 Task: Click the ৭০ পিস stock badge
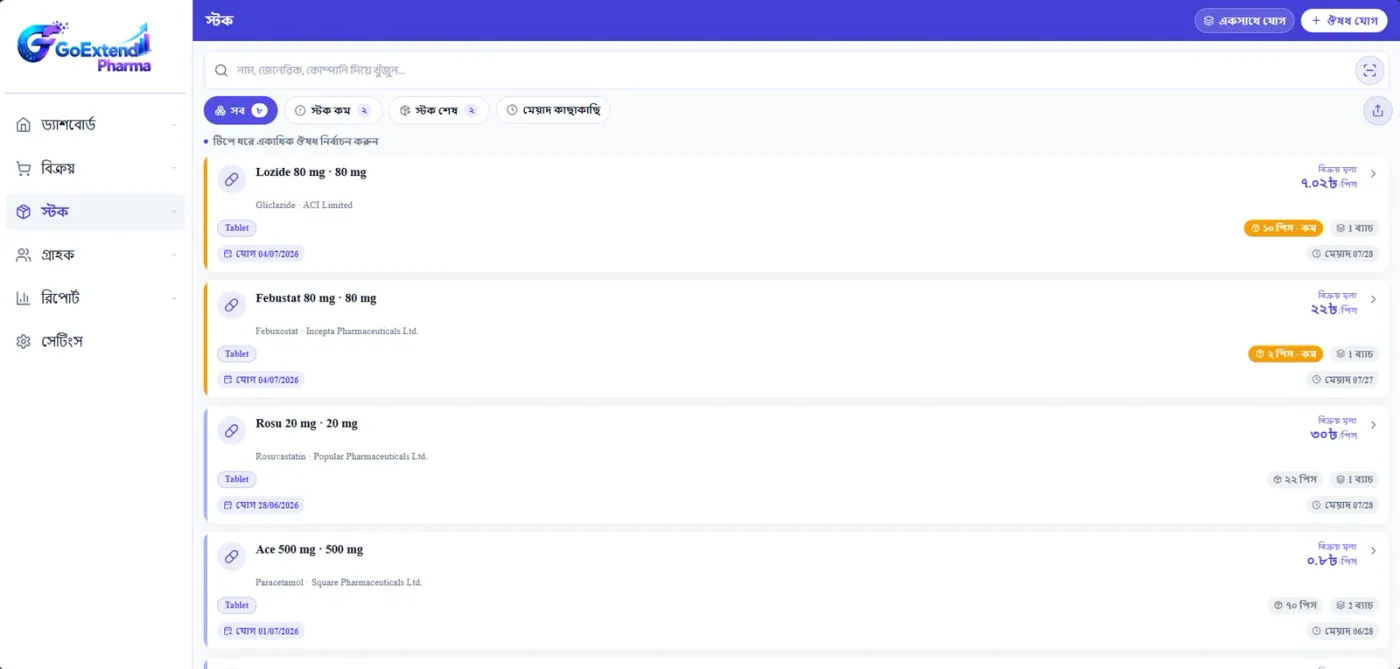click(1295, 605)
